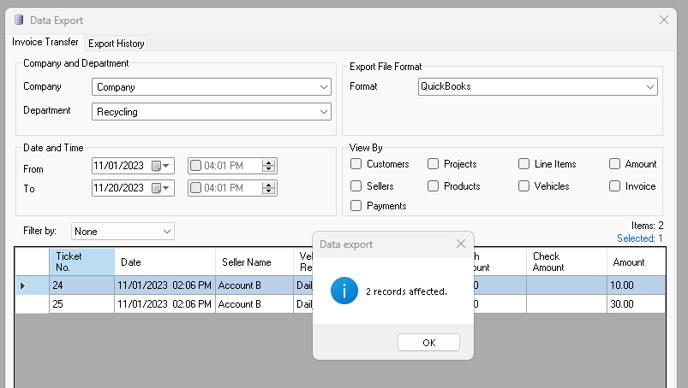Image resolution: width=688 pixels, height=388 pixels.
Task: Click the To time spinner arrows
Action: click(269, 188)
